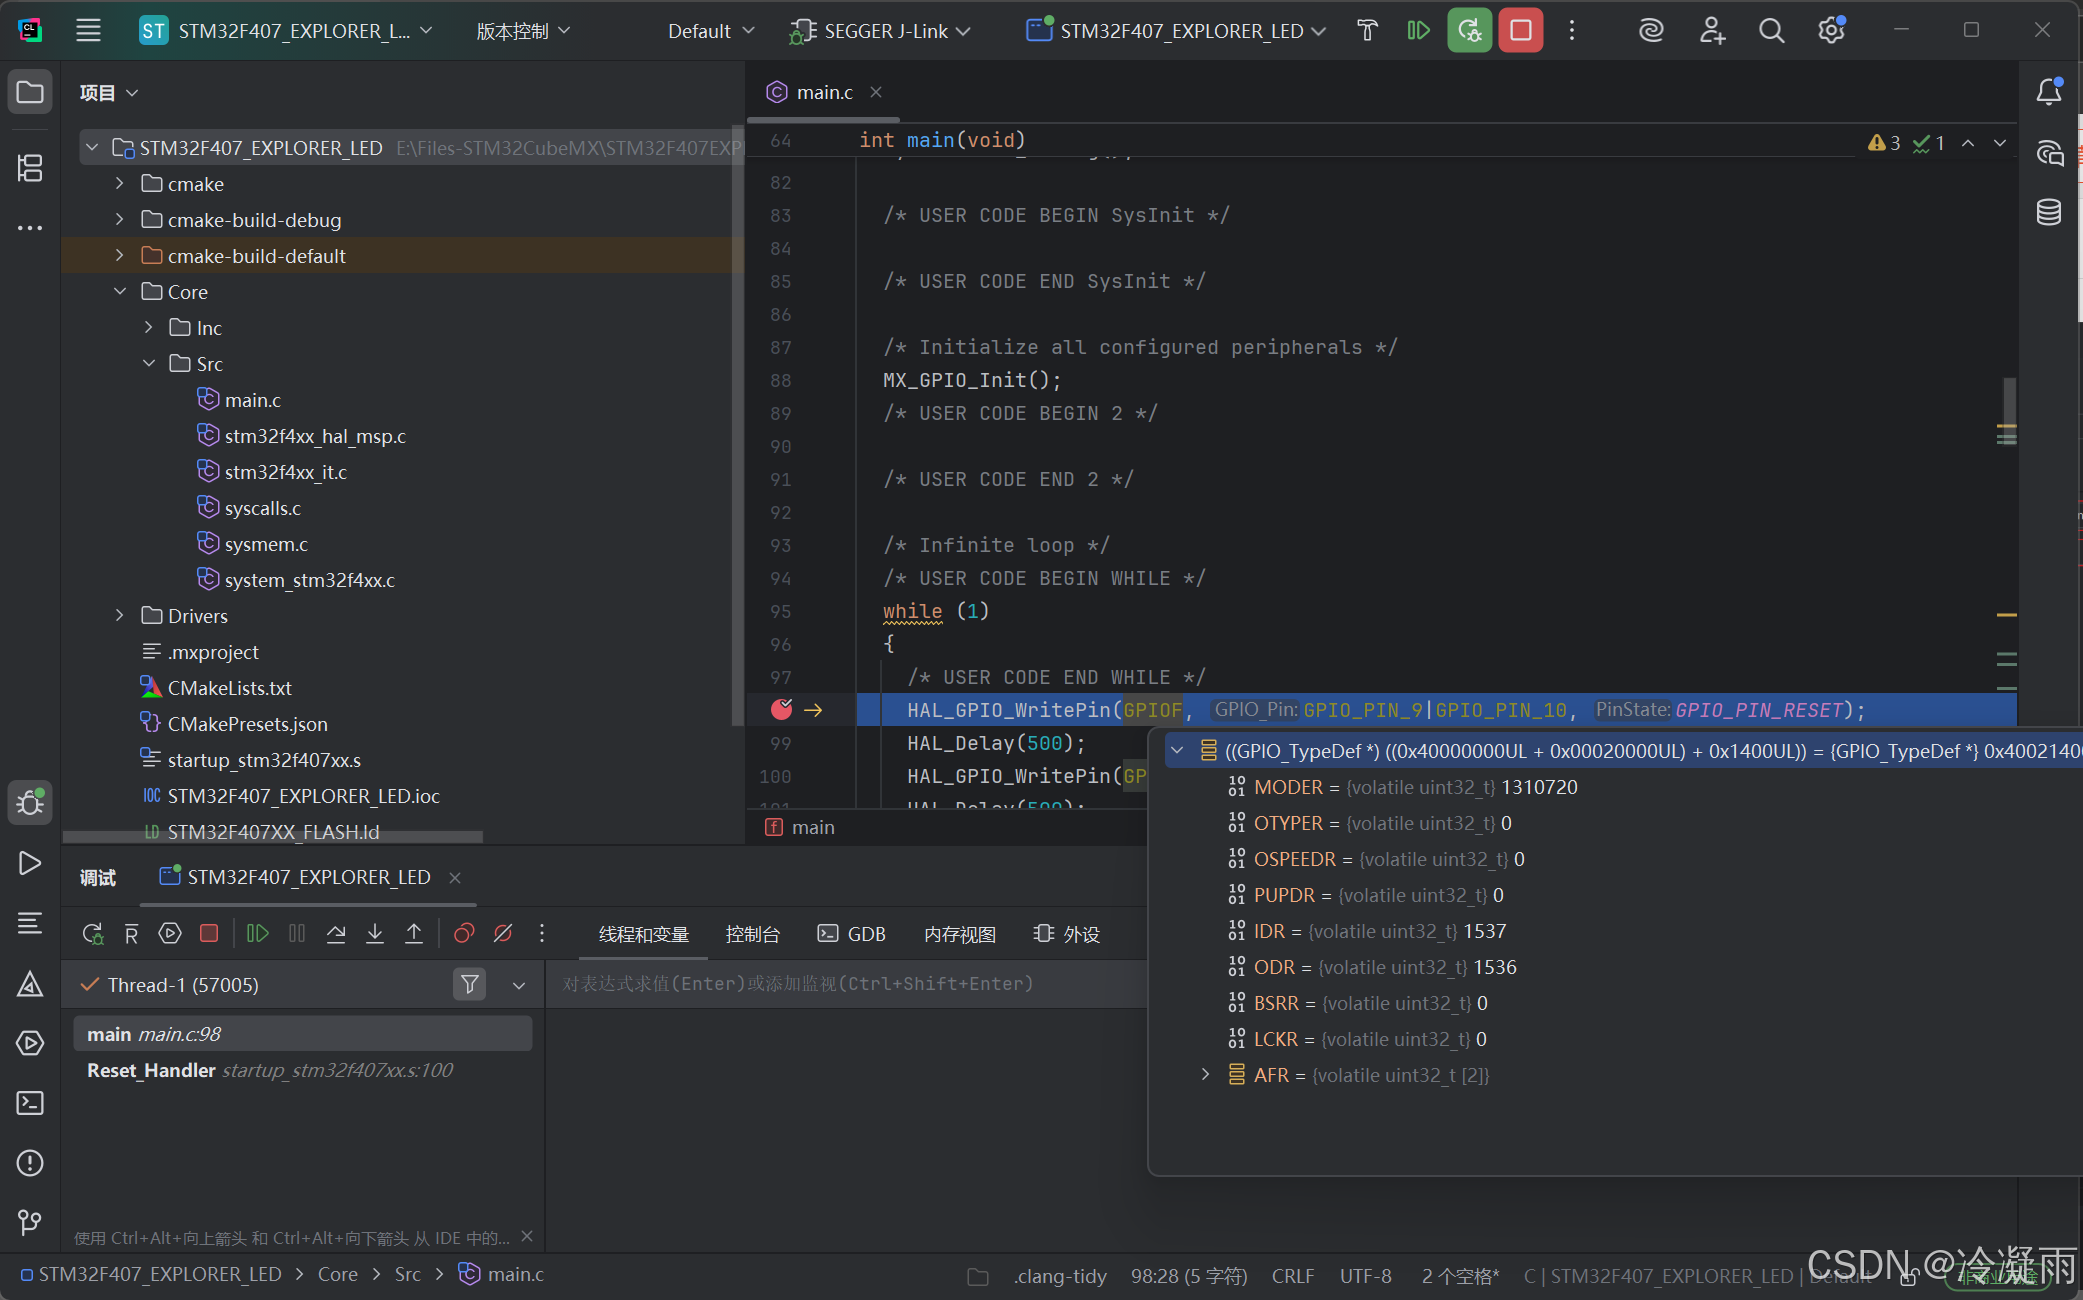2083x1300 pixels.
Task: Open the Code With Me user icon
Action: click(x=1712, y=31)
